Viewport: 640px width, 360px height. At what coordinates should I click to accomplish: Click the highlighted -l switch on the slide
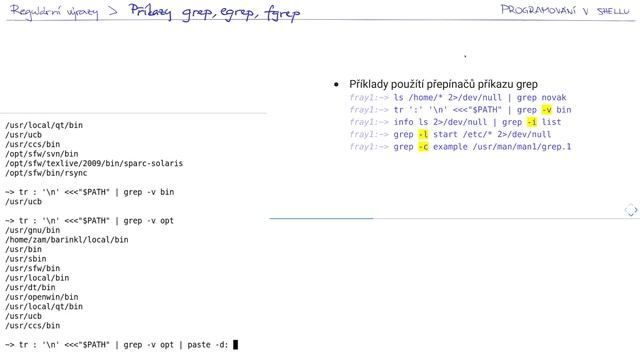423,134
